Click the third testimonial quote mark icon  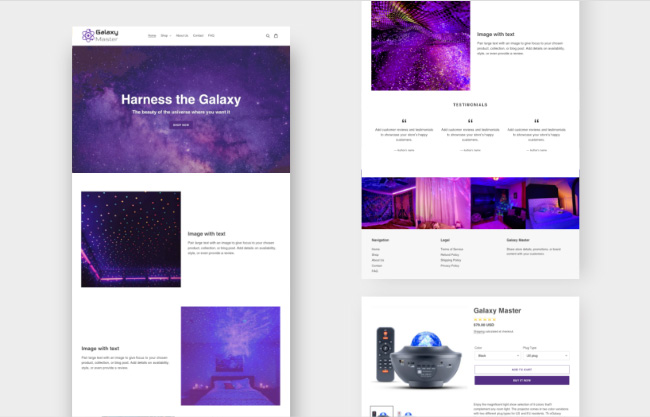point(536,121)
